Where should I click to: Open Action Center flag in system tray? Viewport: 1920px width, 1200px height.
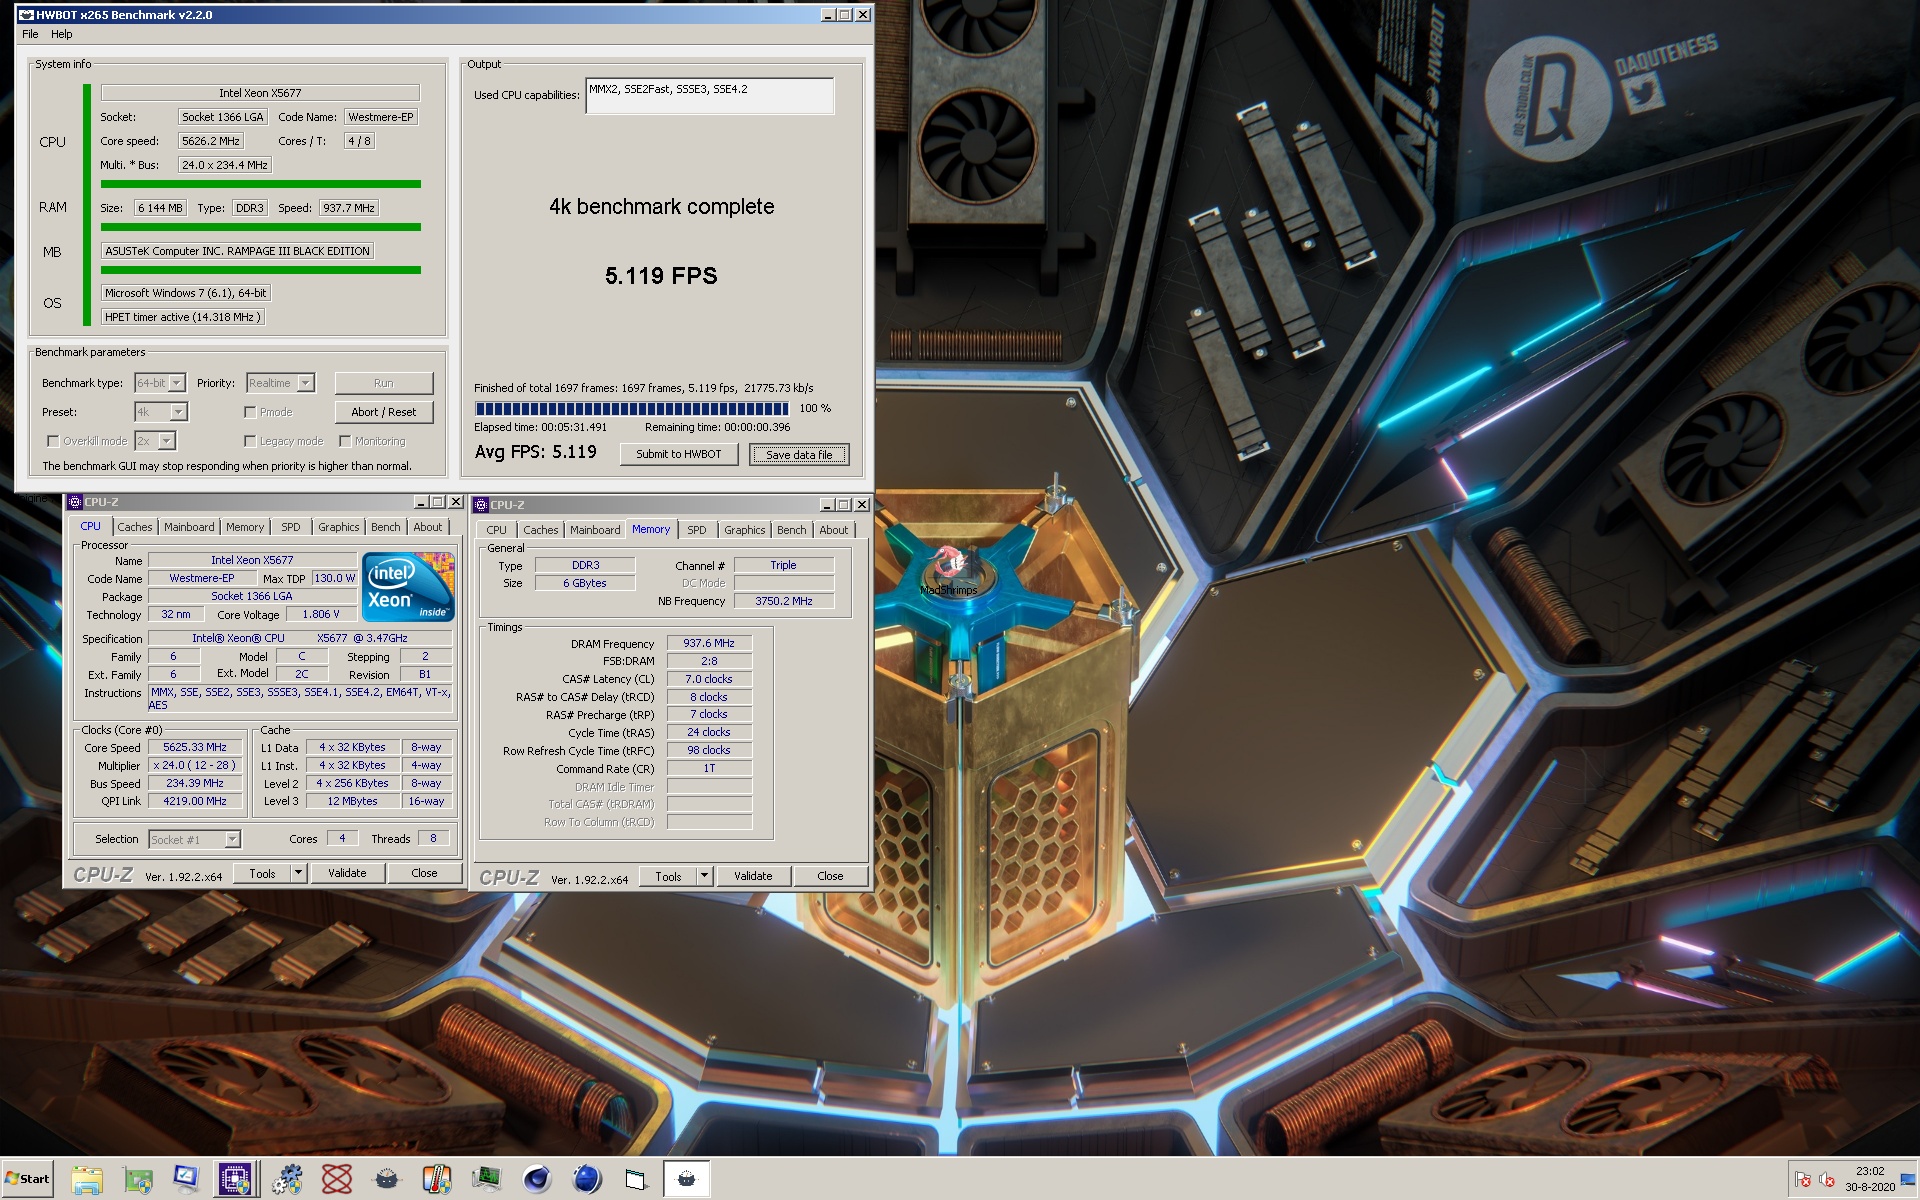click(1803, 1179)
